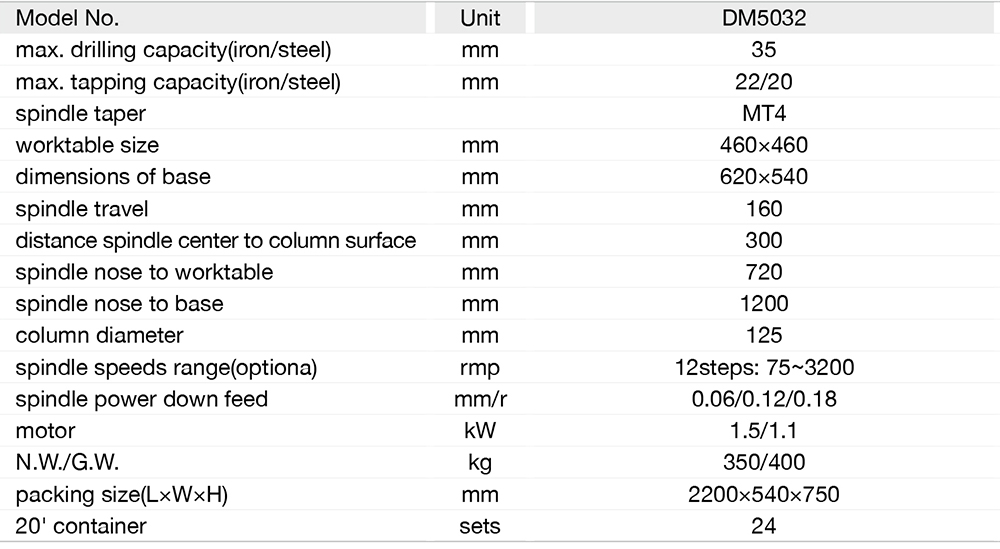Click the spindle nose to base value 1200

[x=764, y=304]
